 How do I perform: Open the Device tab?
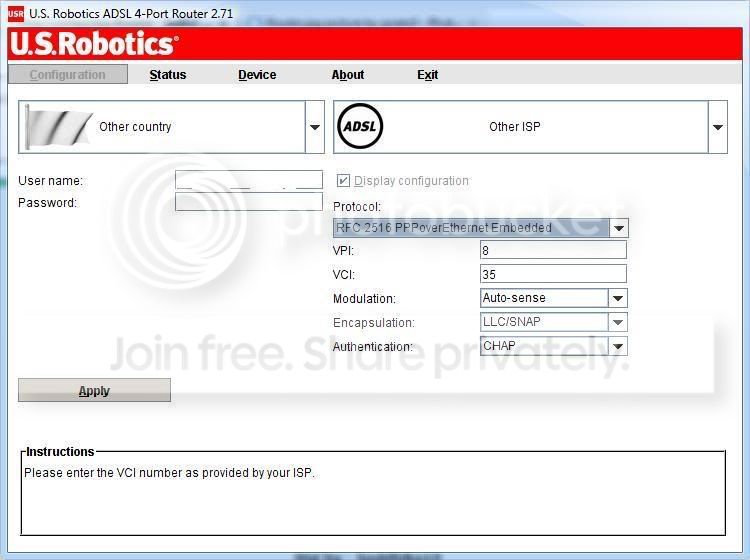point(257,75)
